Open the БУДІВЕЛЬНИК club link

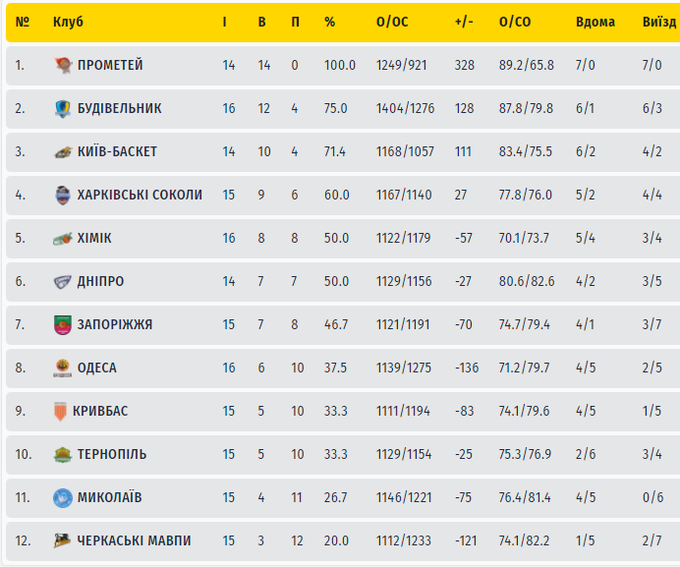tap(119, 108)
